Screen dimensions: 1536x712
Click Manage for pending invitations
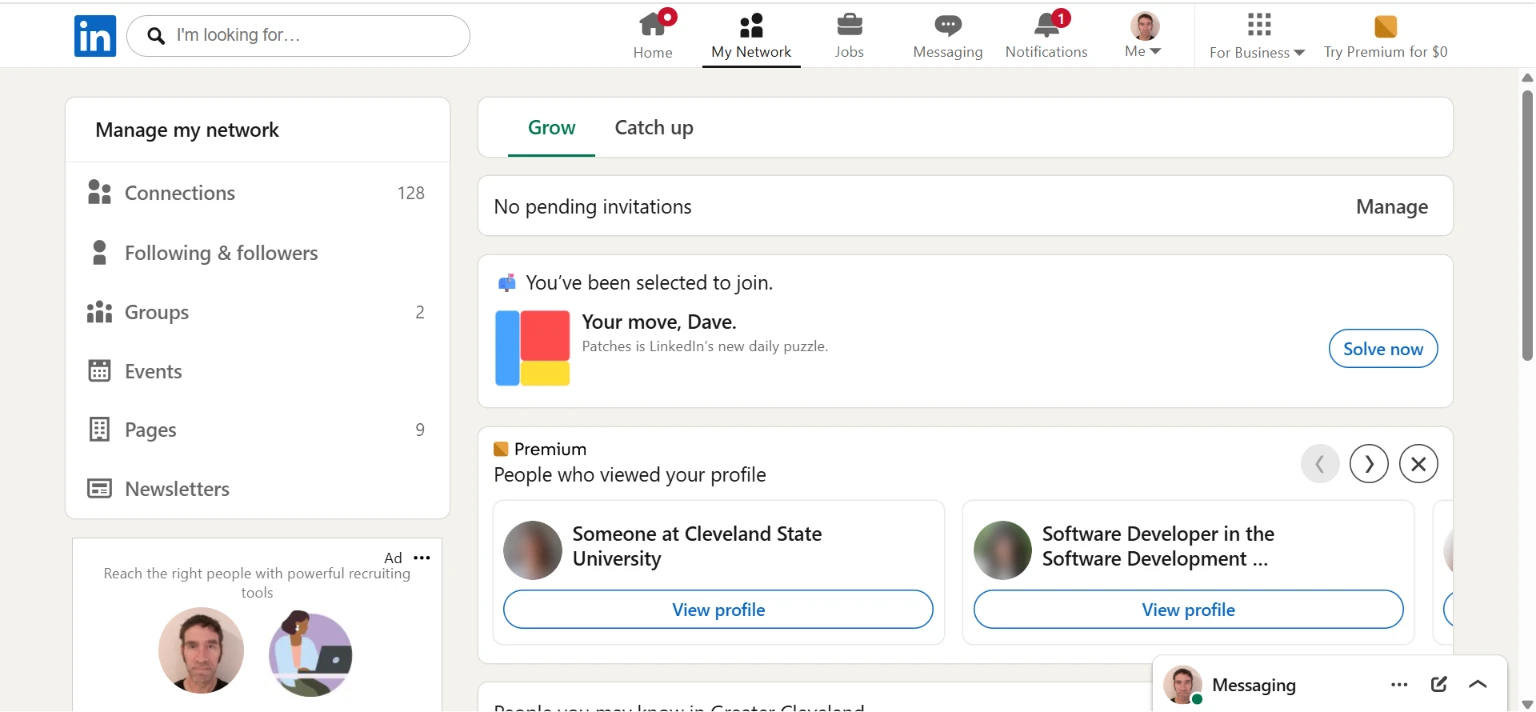(1391, 207)
